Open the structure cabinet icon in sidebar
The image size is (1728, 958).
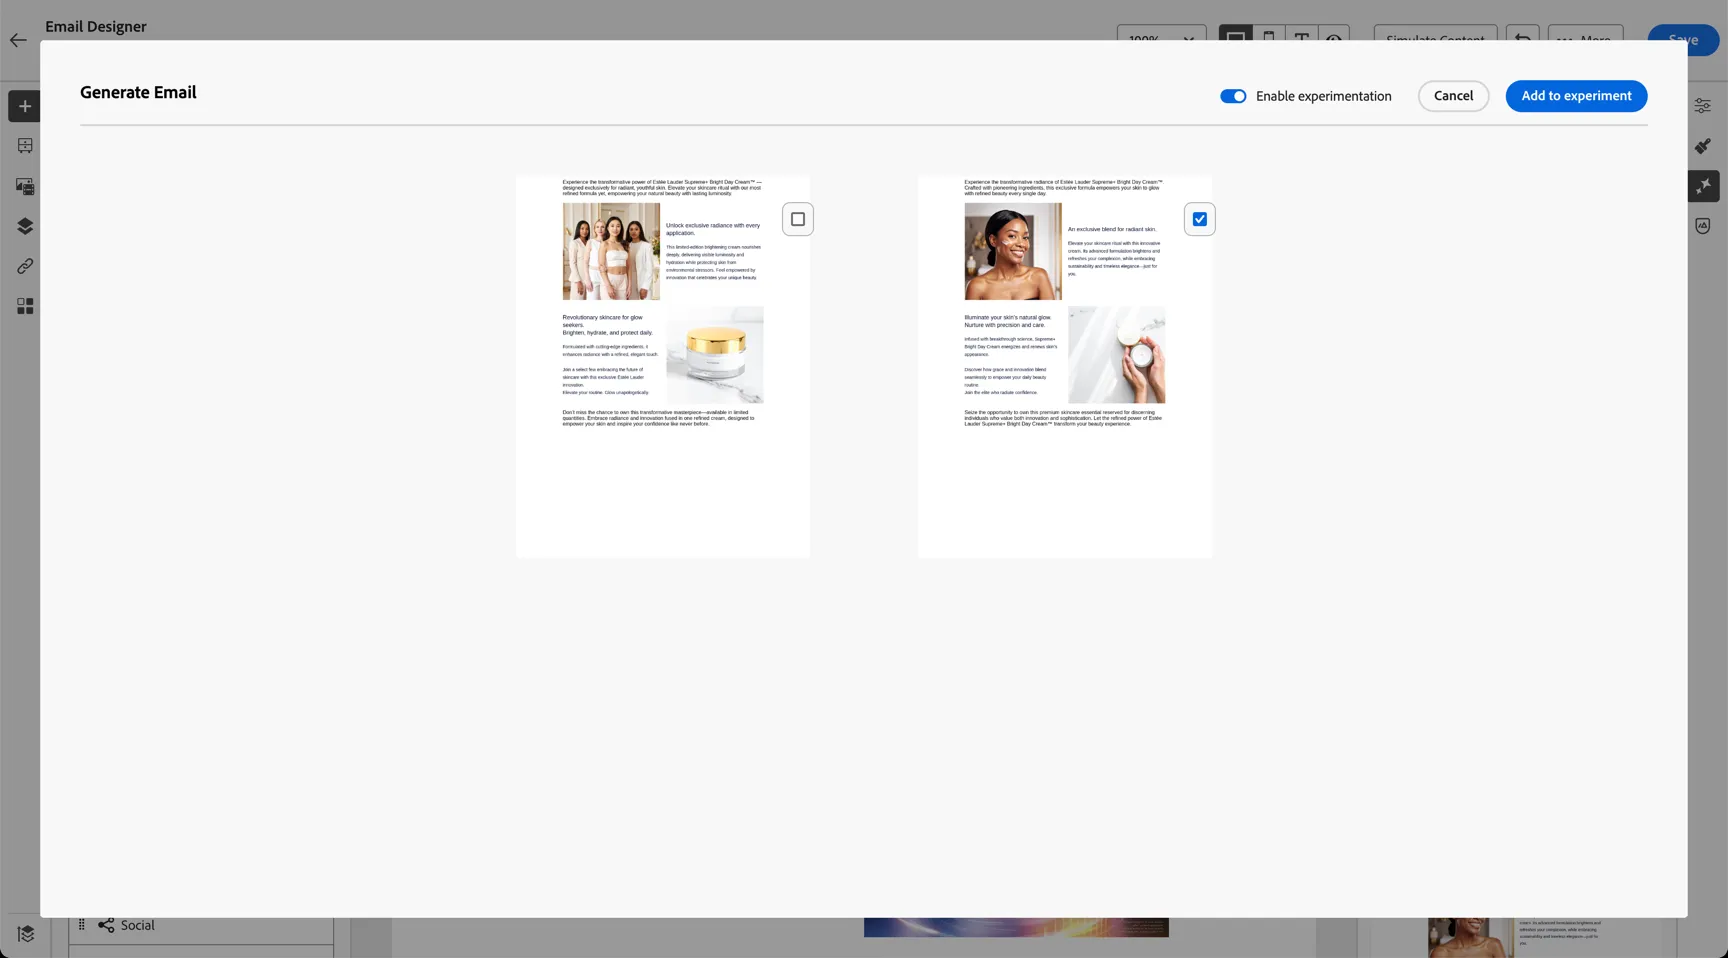tap(25, 146)
